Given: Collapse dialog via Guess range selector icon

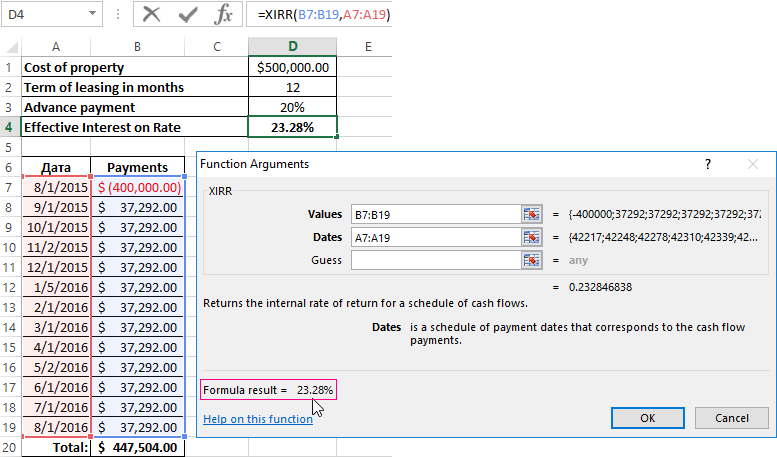Looking at the screenshot, I should click(531, 260).
